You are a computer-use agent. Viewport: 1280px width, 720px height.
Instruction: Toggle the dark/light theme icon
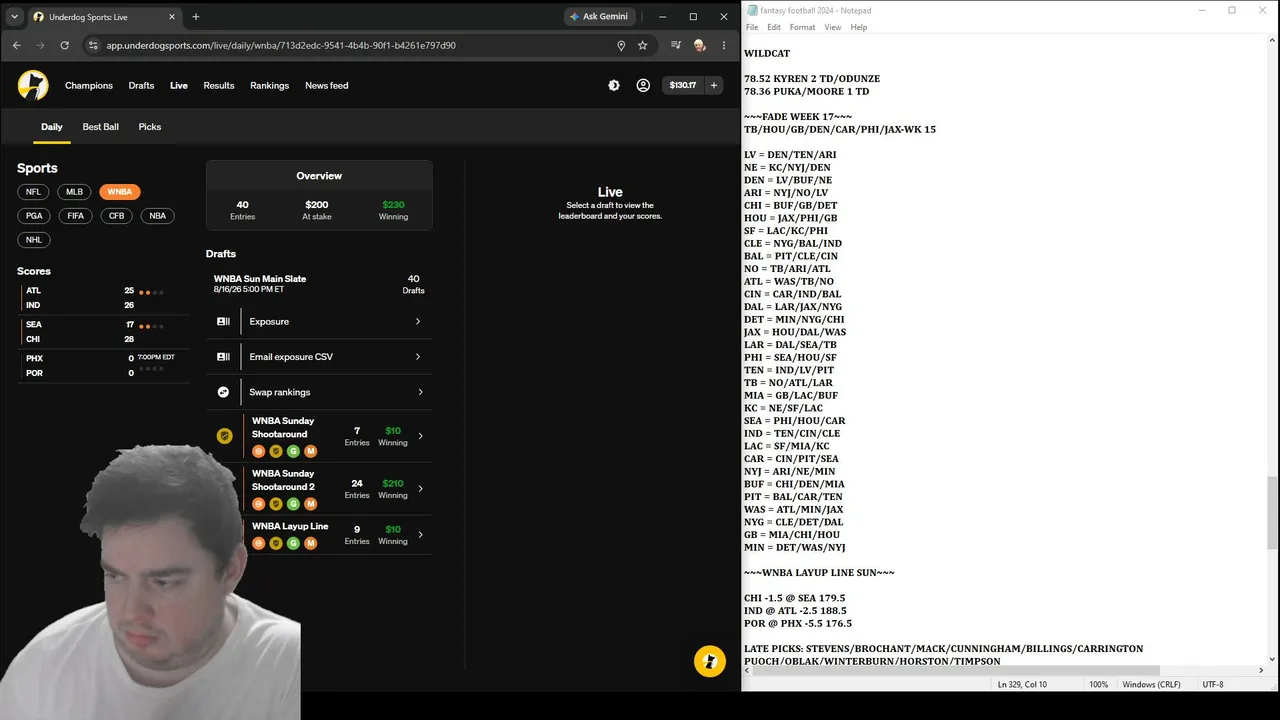point(614,85)
